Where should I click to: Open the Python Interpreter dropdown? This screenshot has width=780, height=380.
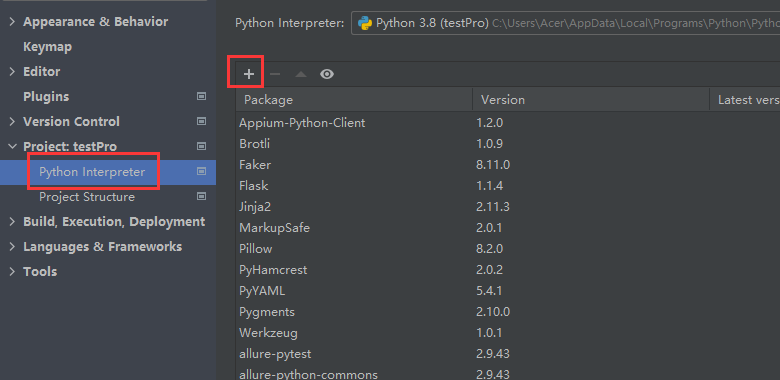pos(566,23)
